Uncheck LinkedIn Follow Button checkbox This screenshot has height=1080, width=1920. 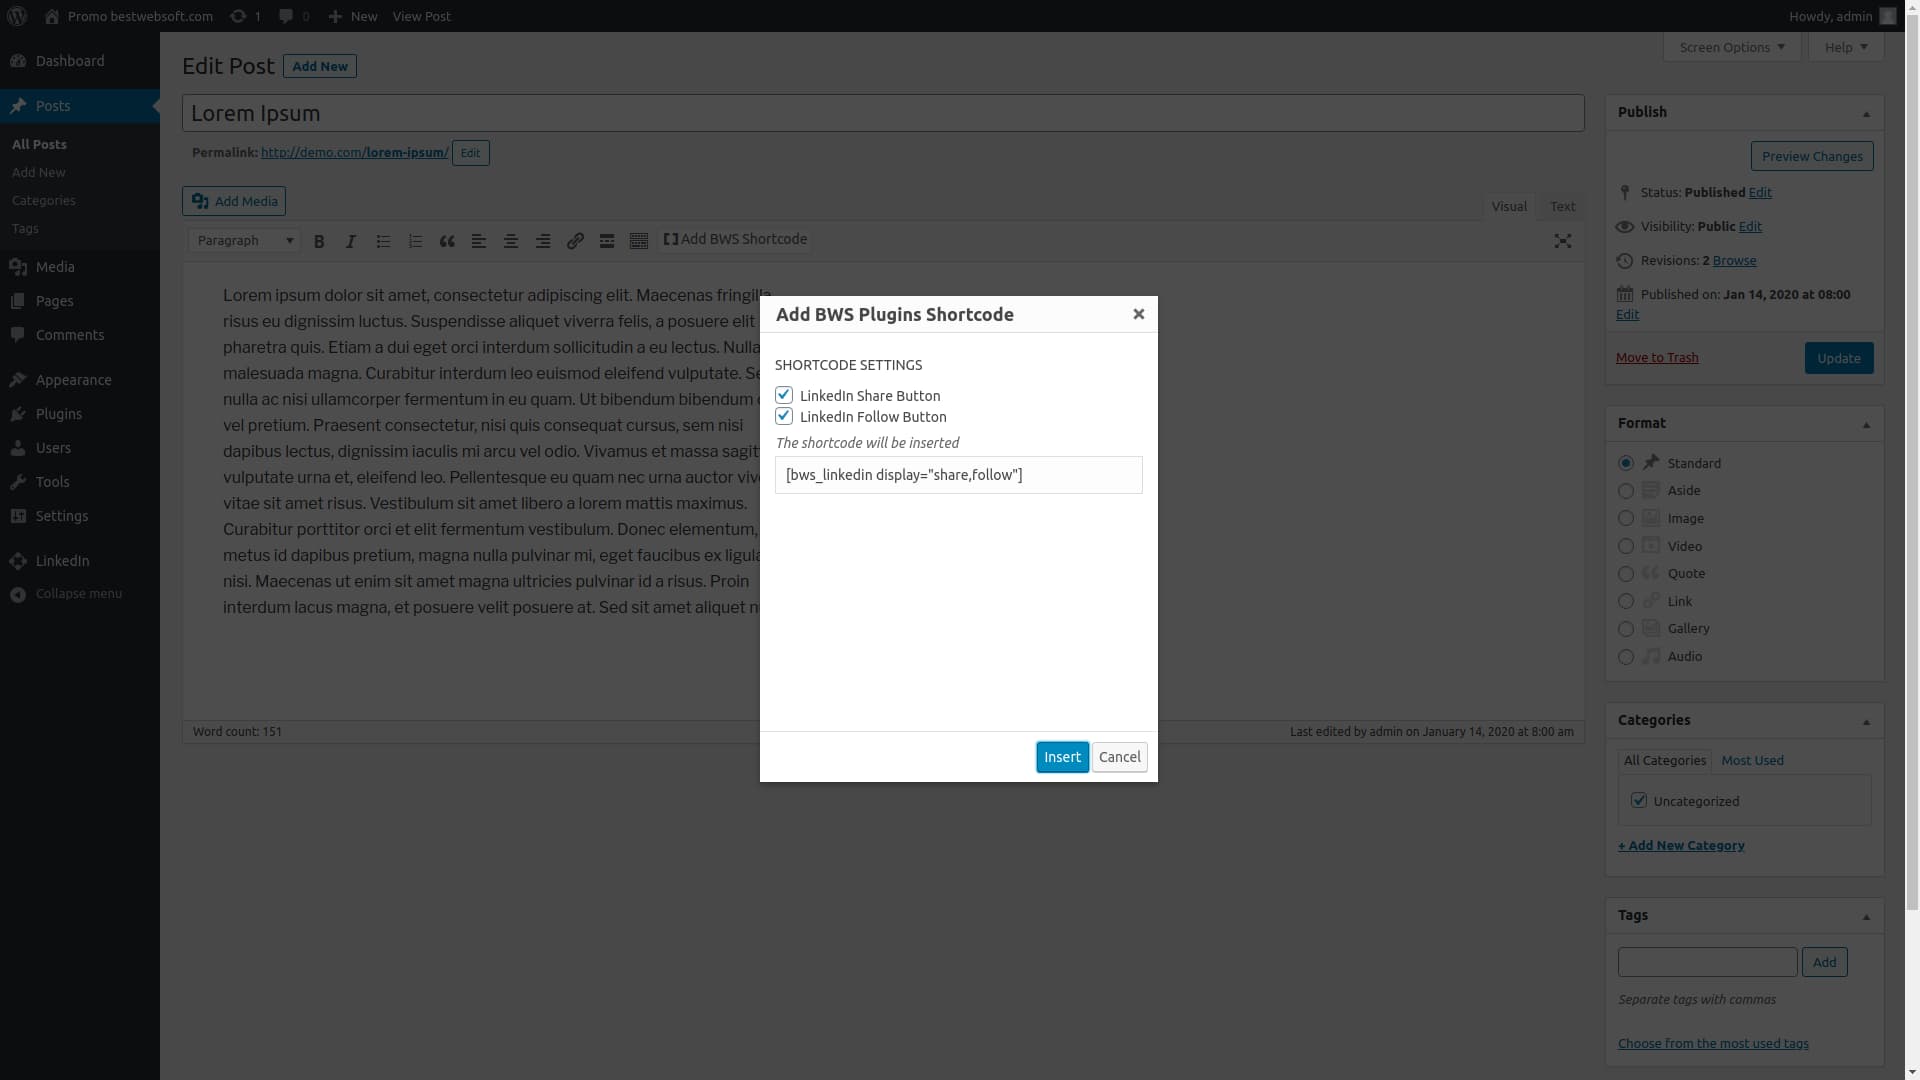pyautogui.click(x=784, y=416)
